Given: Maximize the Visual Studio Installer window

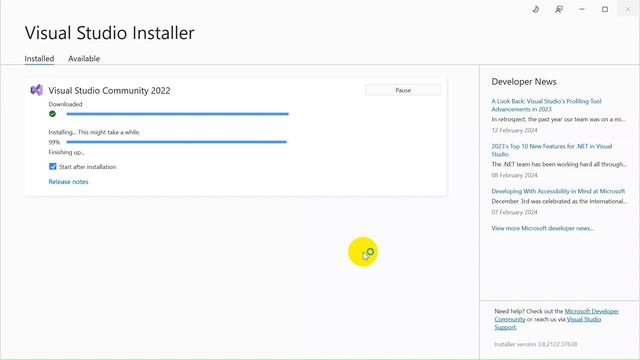Looking at the screenshot, I should [605, 9].
